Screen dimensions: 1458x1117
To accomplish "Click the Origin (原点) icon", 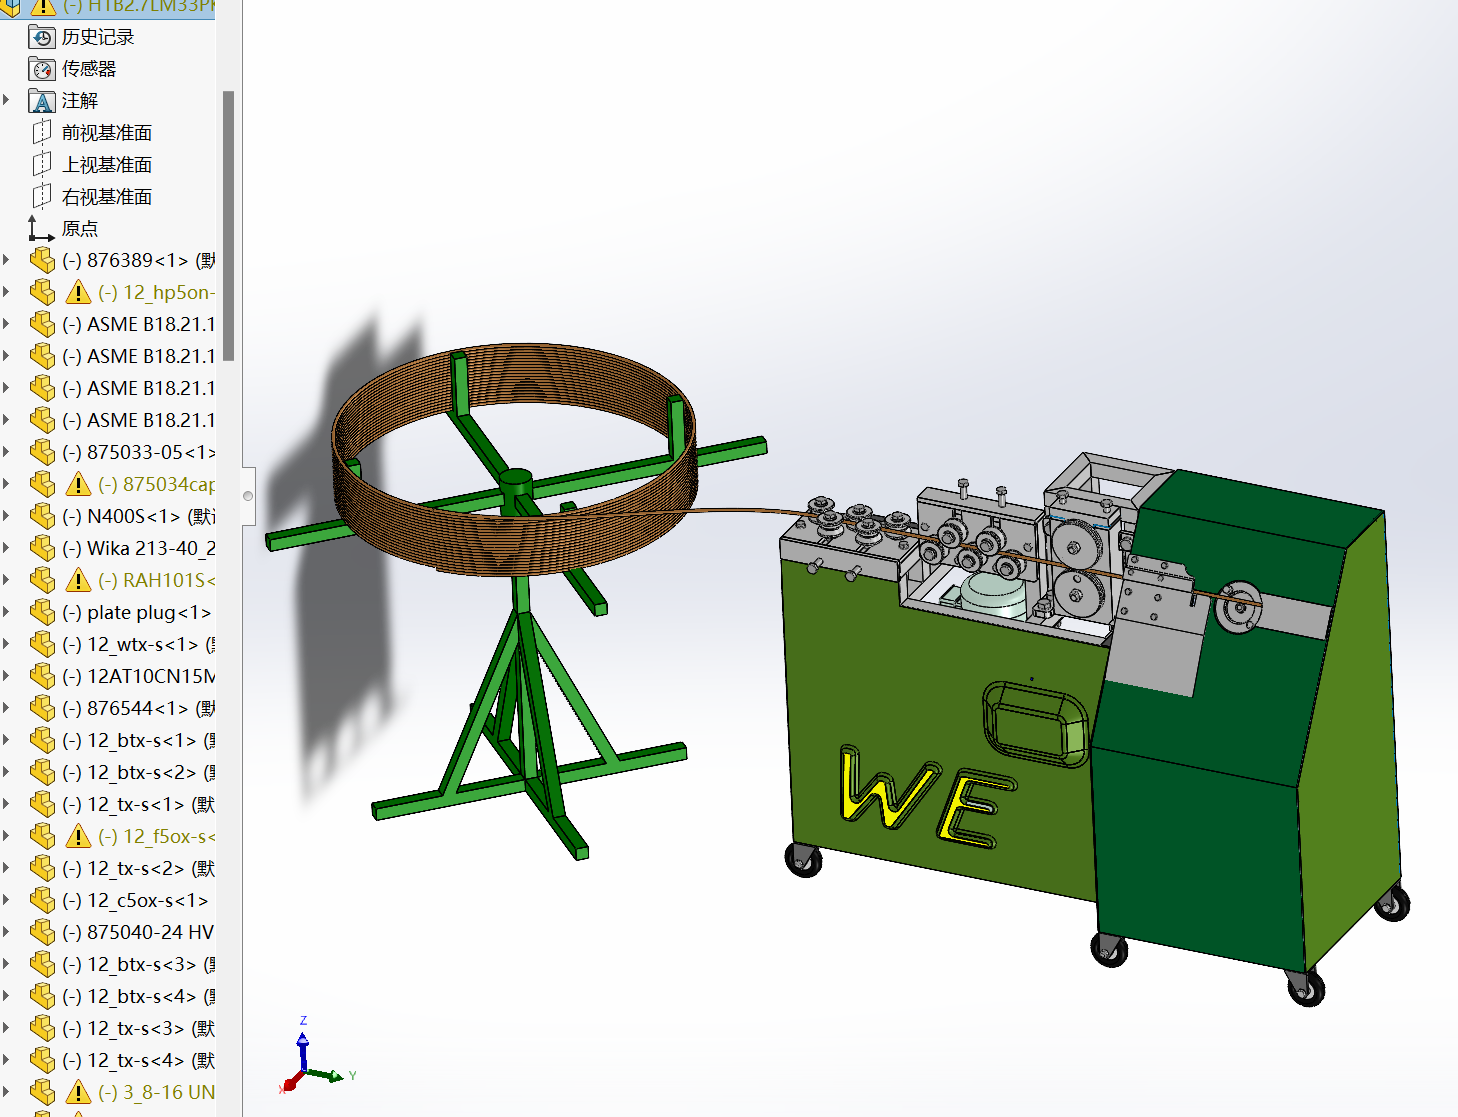I will click(41, 229).
